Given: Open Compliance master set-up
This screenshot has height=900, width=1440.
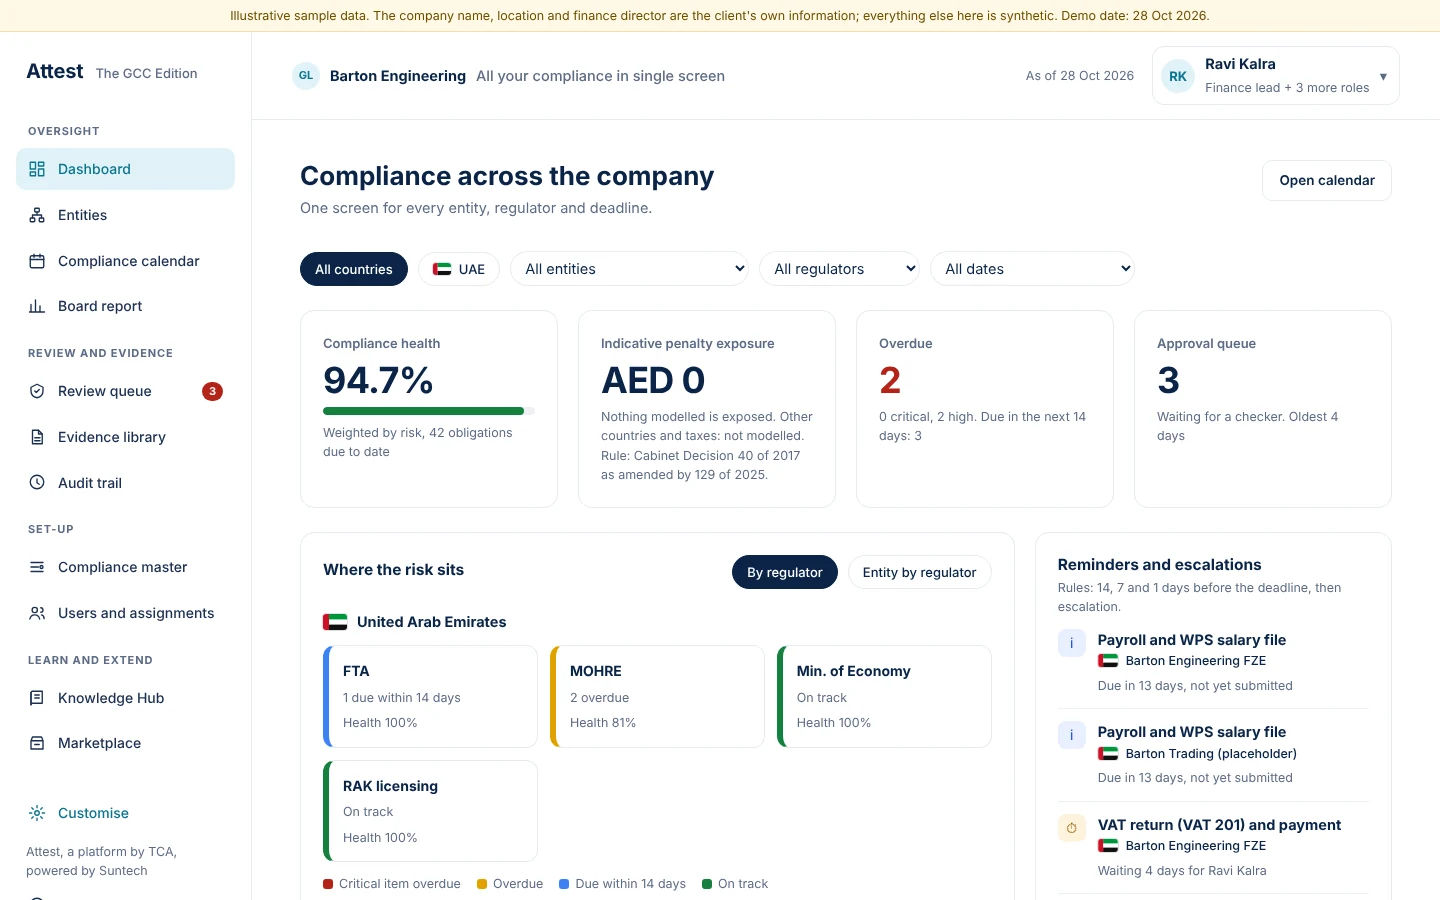Looking at the screenshot, I should pyautogui.click(x=125, y=567).
